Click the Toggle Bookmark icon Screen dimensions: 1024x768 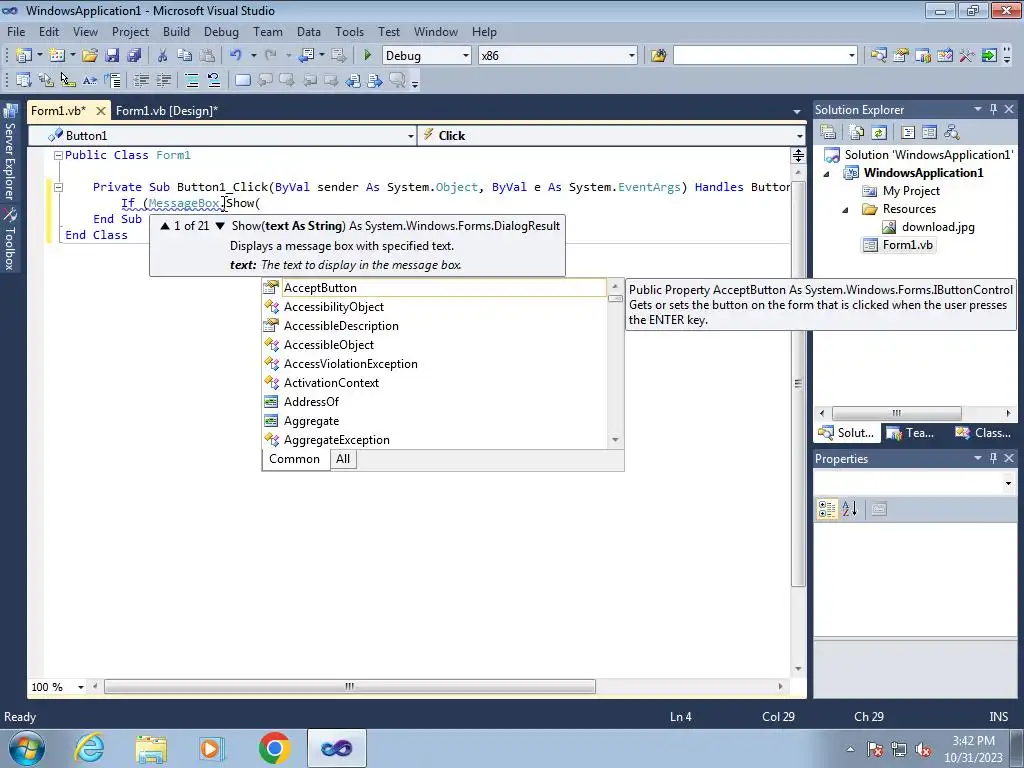pos(242,80)
